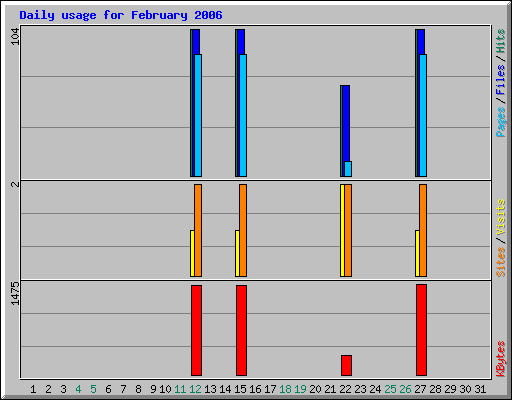Viewport: 512px width, 400px height.
Task: Click the green day 26 label
Action: point(405,389)
